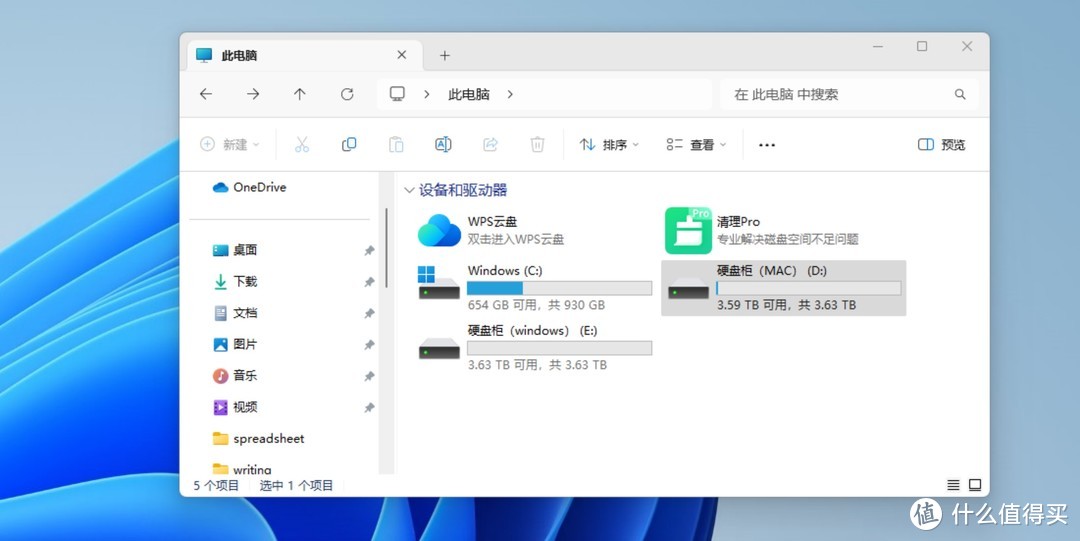
Task: Expand chevron after 此电脑 in address bar
Action: 510,94
